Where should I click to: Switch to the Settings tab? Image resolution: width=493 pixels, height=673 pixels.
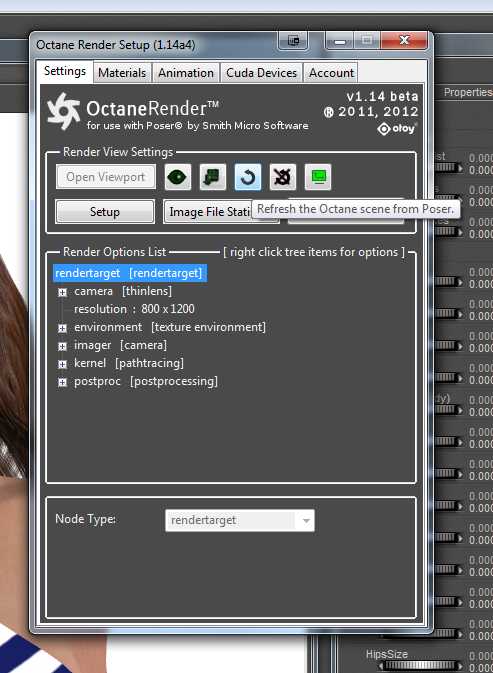[65, 71]
